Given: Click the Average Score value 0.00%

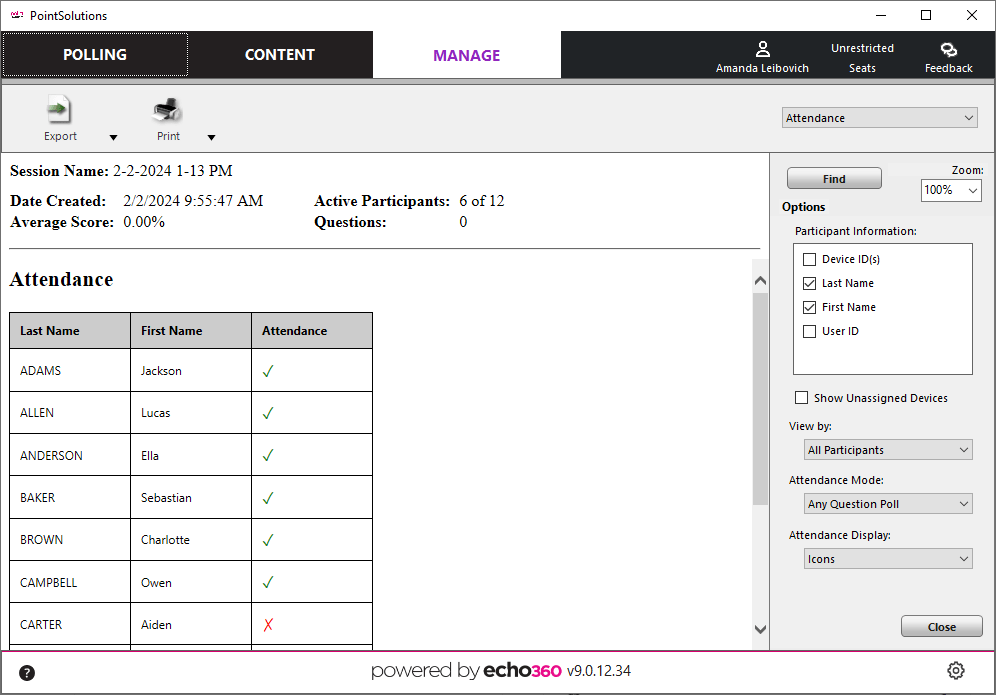Looking at the screenshot, I should [144, 222].
